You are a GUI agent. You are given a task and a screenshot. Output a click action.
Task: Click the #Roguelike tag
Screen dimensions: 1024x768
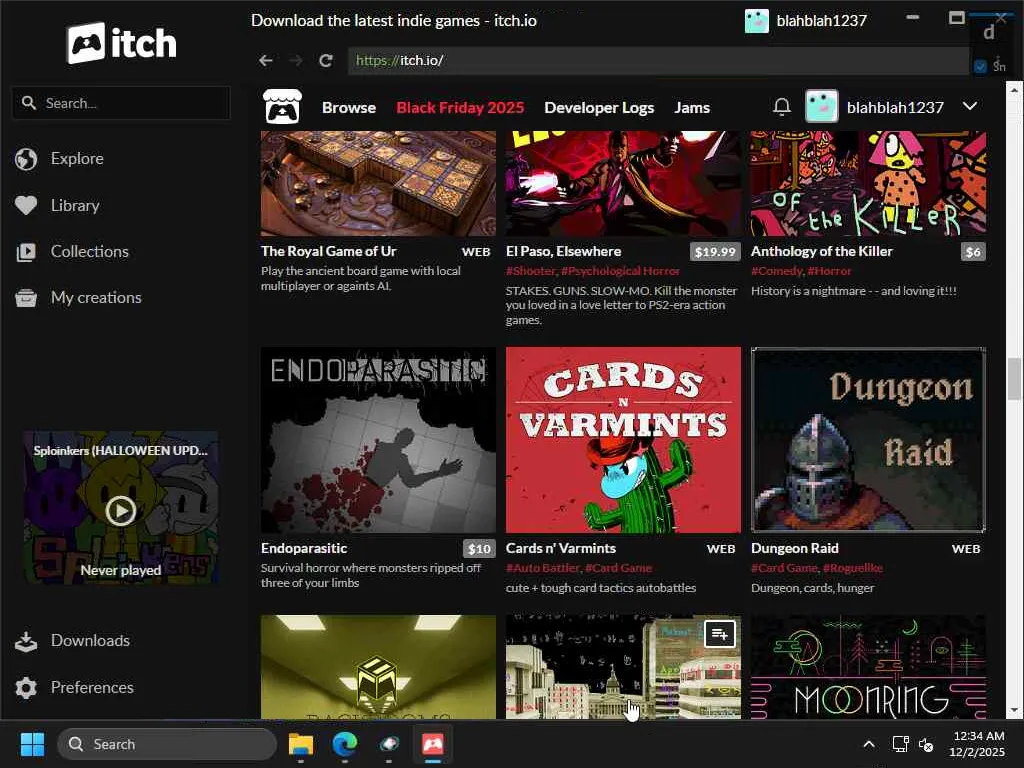click(853, 568)
